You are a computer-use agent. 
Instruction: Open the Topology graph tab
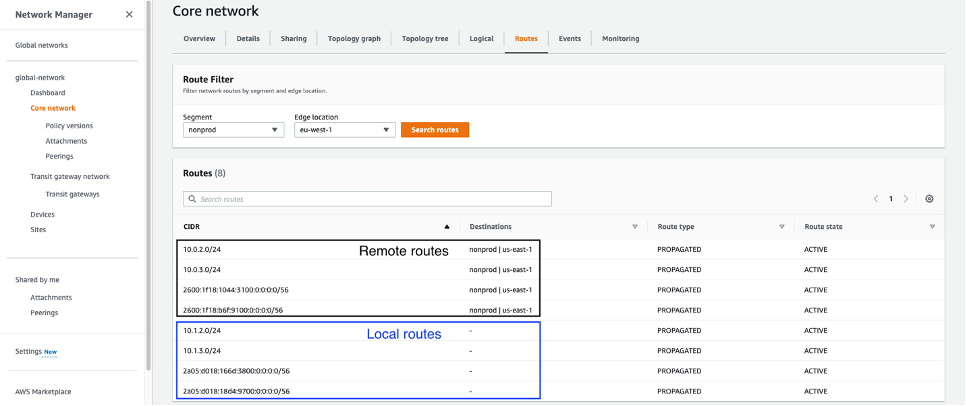point(354,38)
